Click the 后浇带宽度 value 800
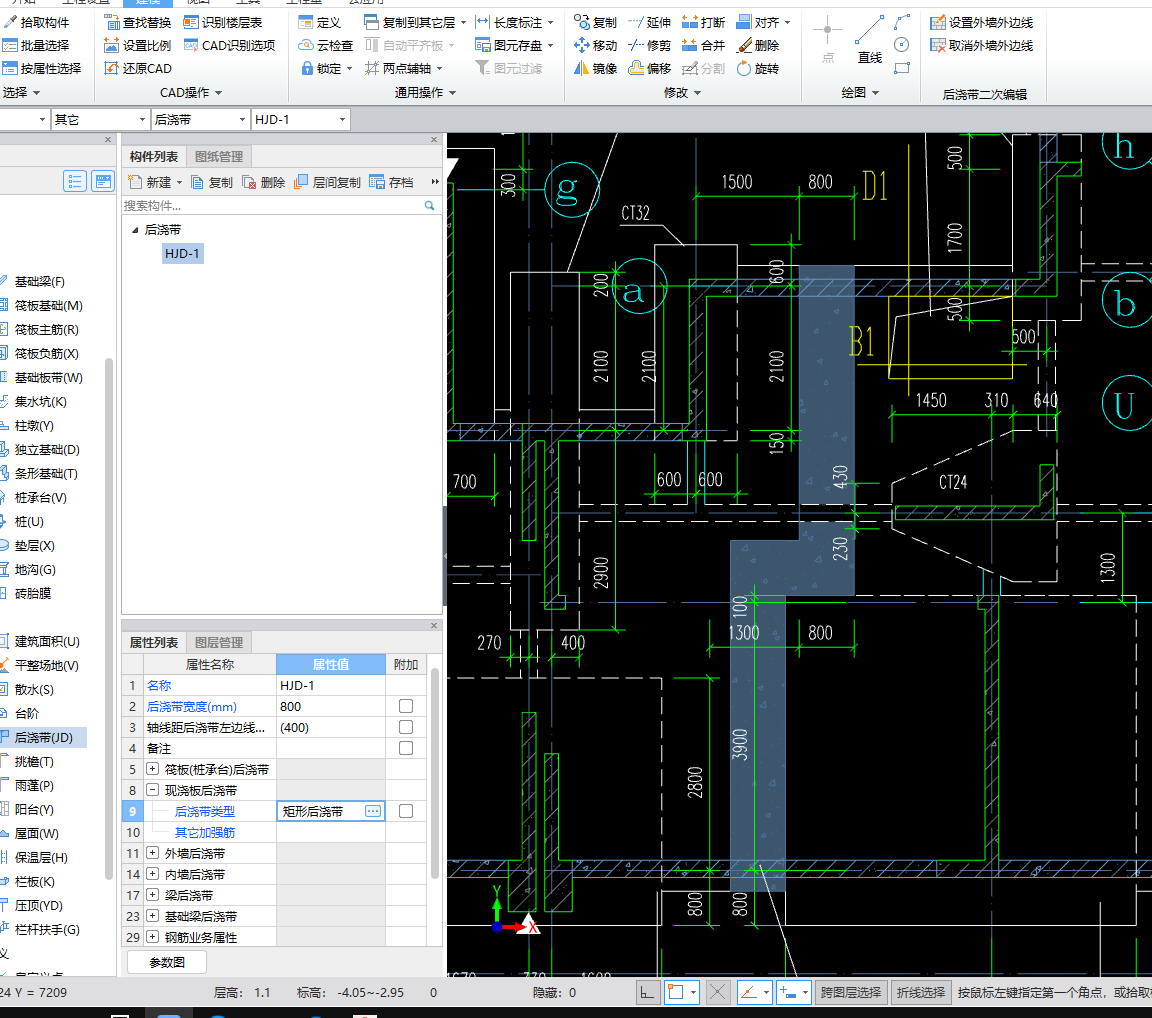 point(331,706)
